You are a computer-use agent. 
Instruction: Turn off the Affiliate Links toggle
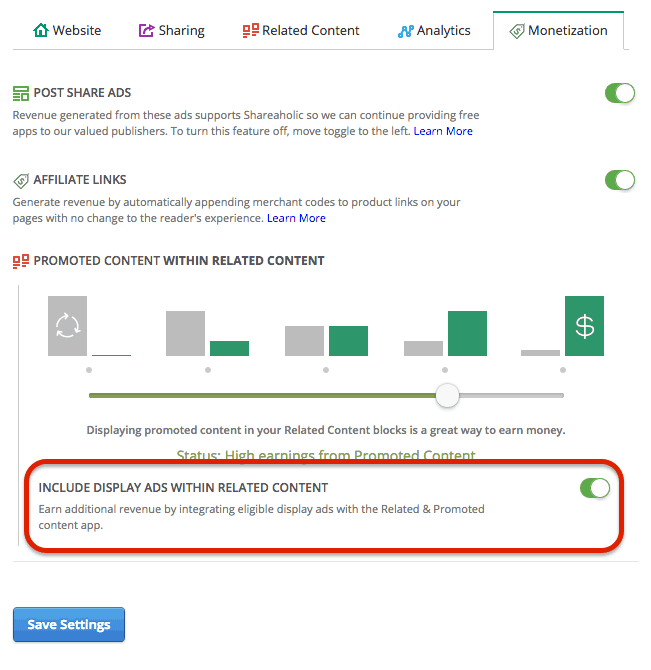(619, 180)
